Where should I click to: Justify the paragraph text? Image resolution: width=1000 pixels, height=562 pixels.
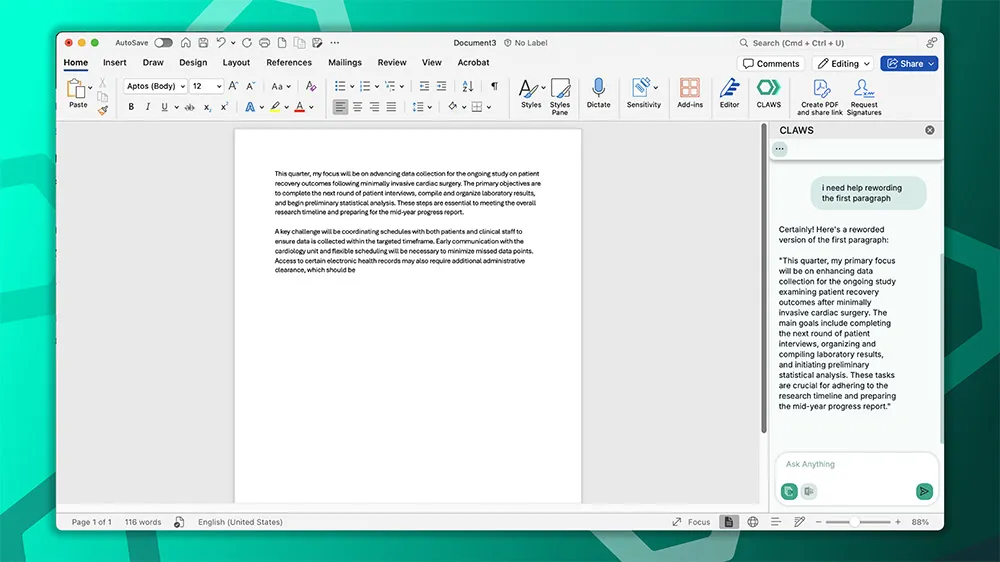click(x=391, y=107)
